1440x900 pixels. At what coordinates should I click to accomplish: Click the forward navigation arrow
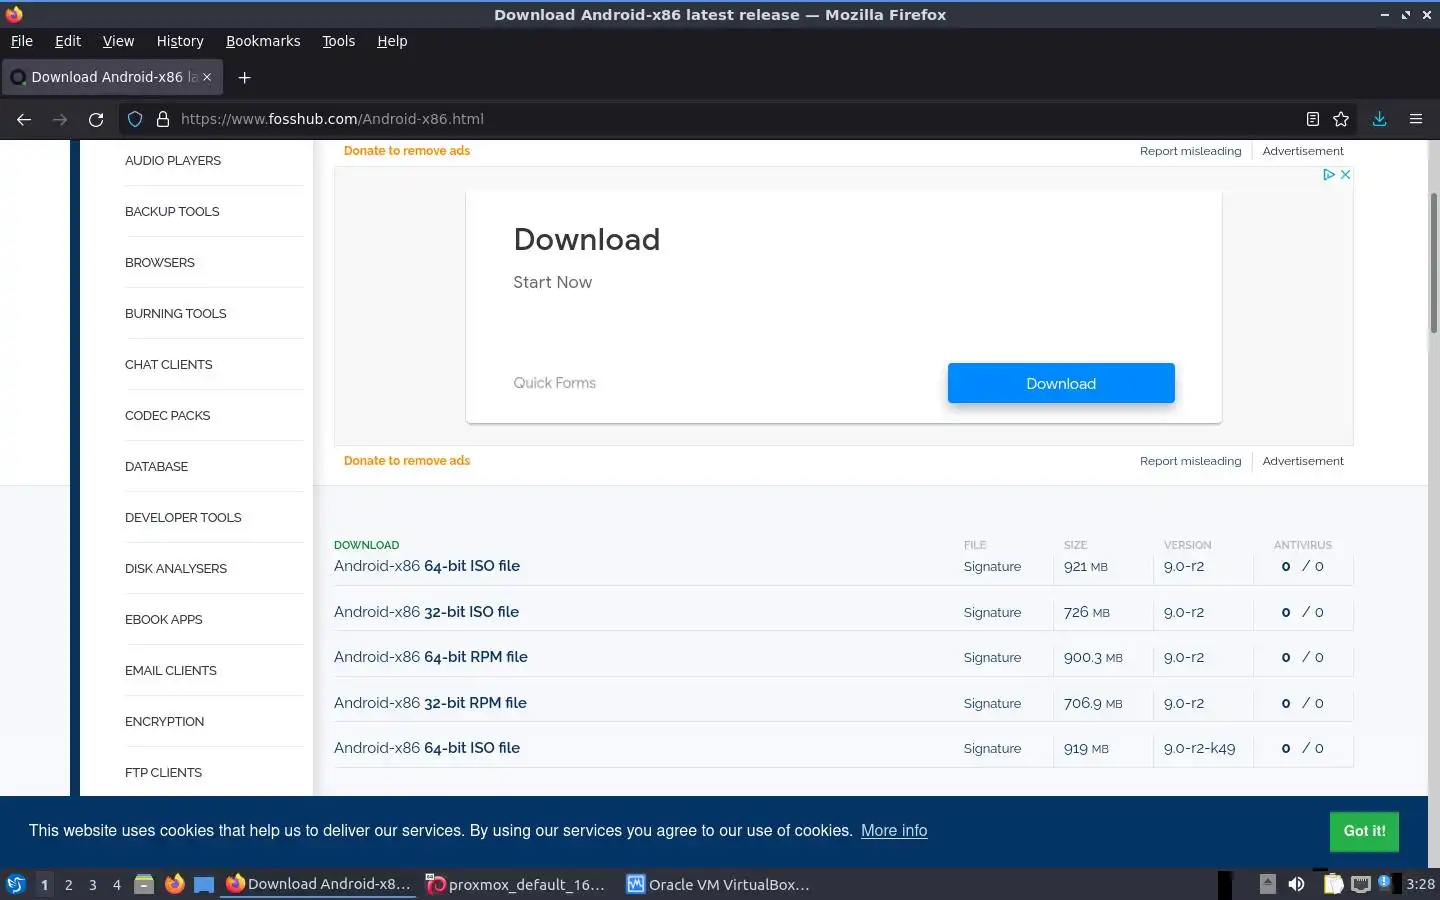60,119
